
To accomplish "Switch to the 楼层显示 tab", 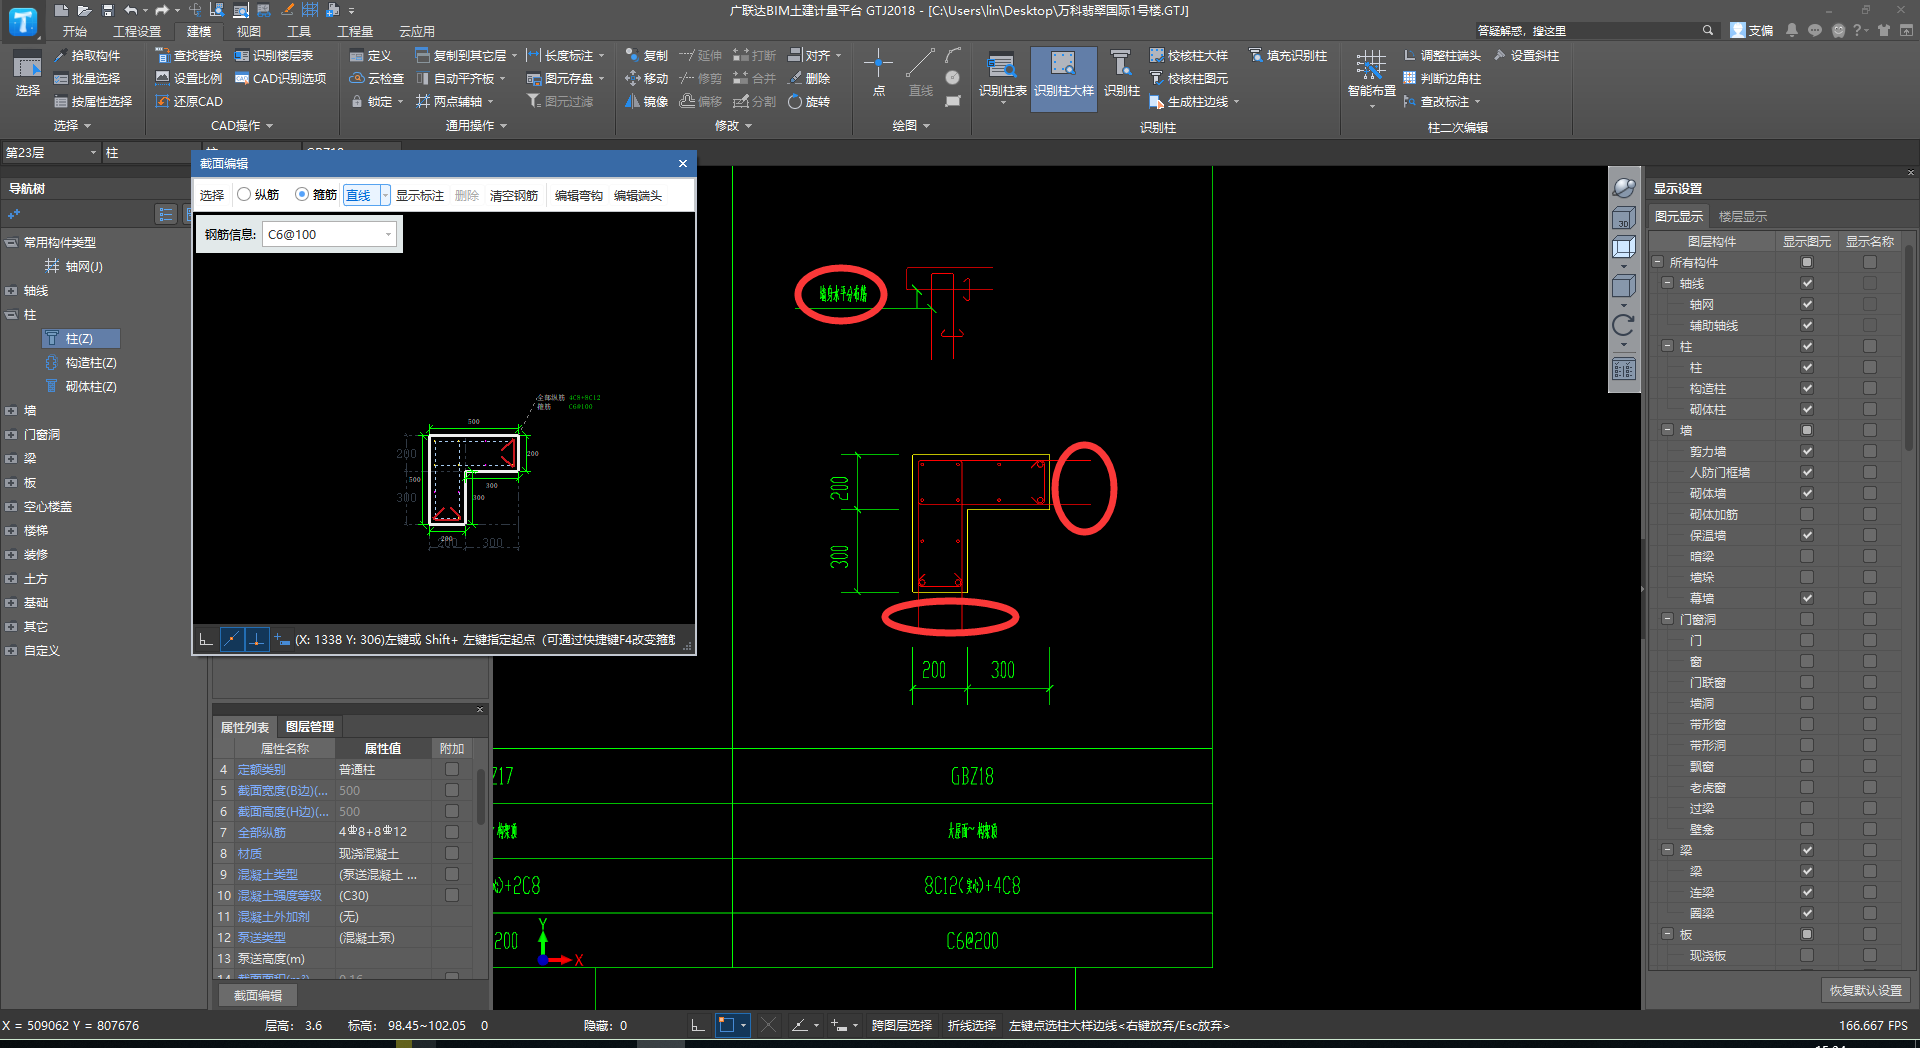I will point(1743,217).
